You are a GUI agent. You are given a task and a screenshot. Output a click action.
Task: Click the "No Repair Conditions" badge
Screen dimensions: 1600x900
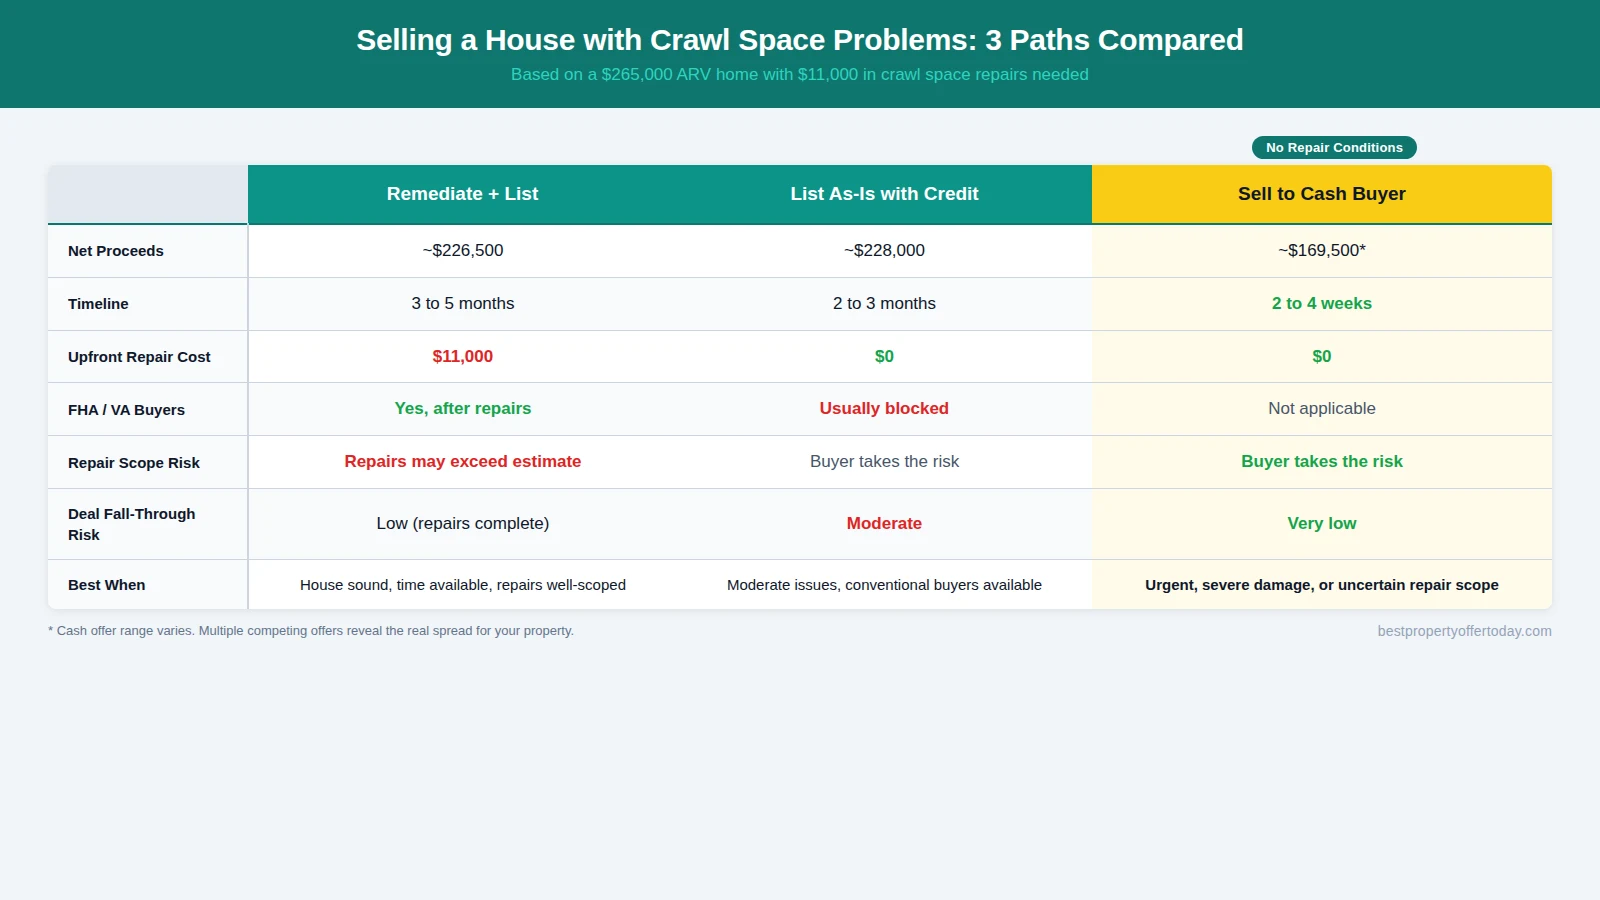click(1334, 148)
